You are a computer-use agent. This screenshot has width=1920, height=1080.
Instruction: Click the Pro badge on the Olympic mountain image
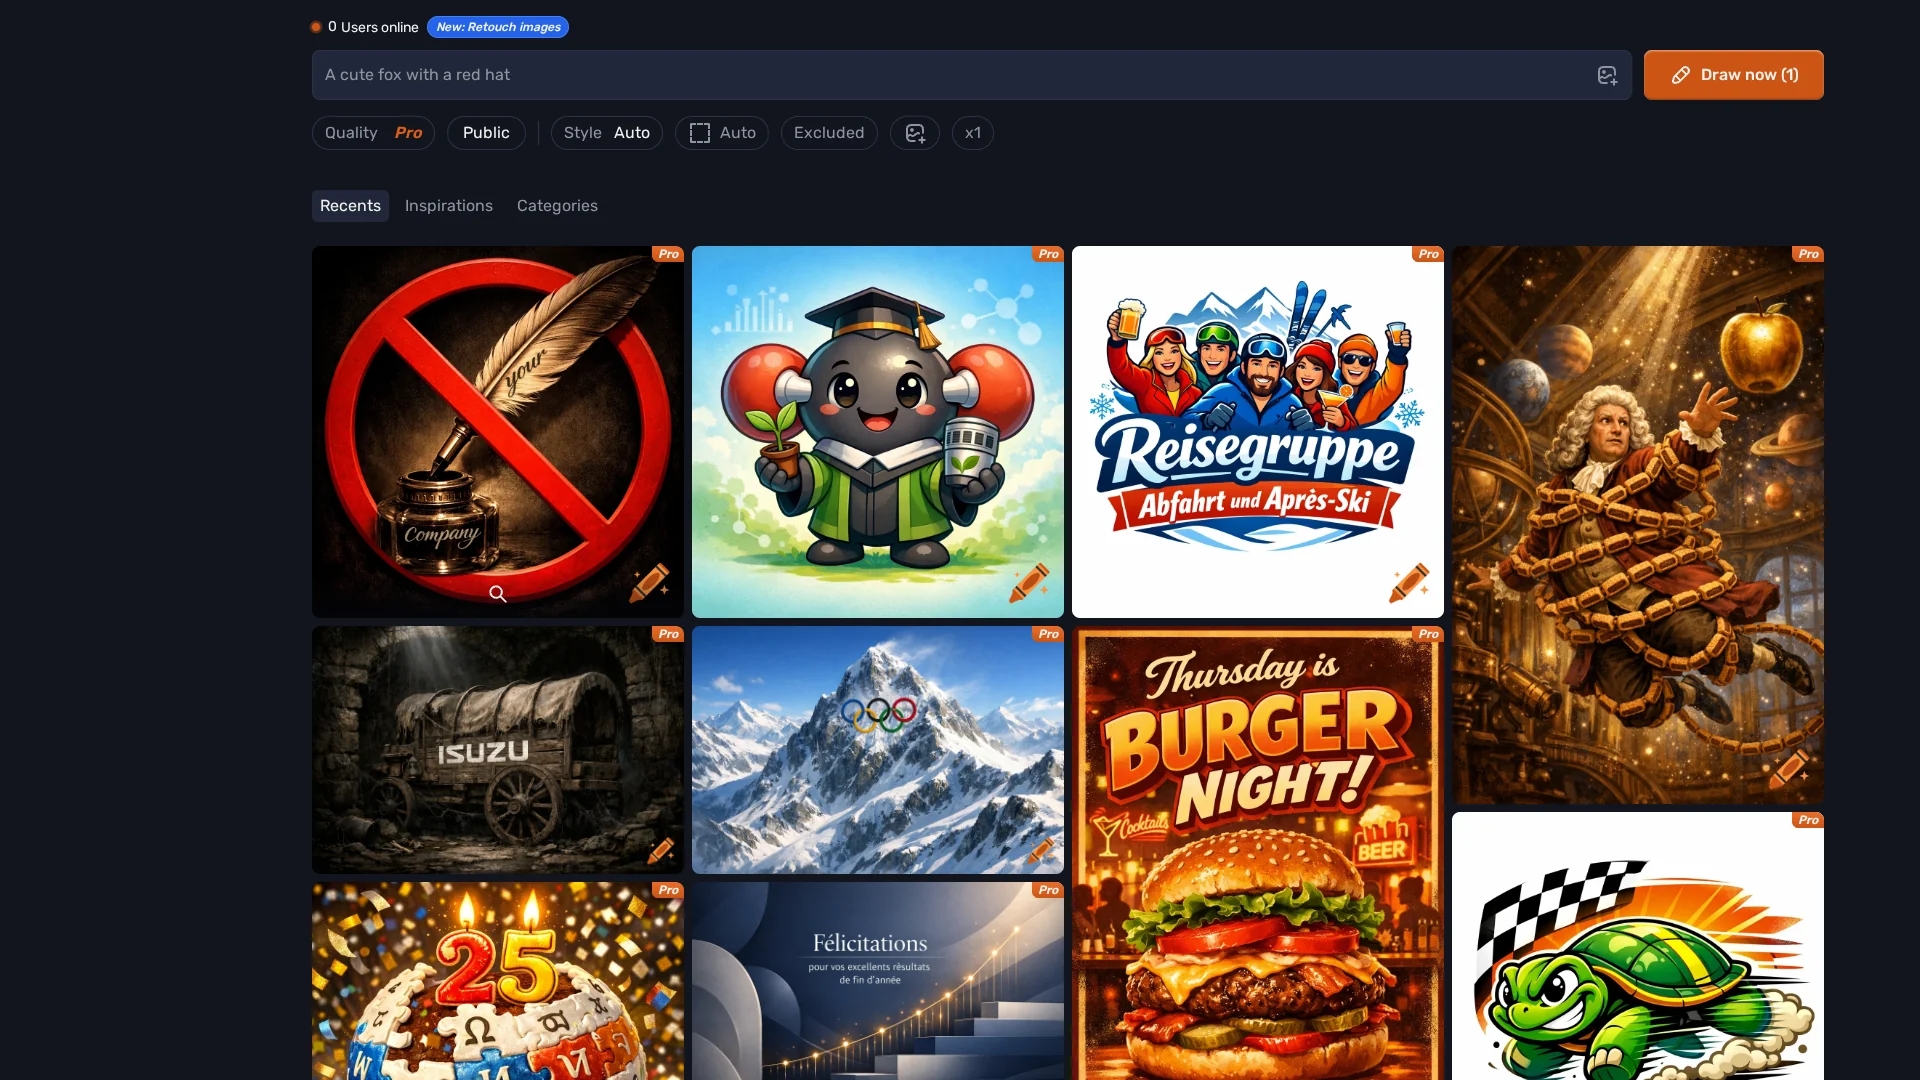[x=1049, y=634]
